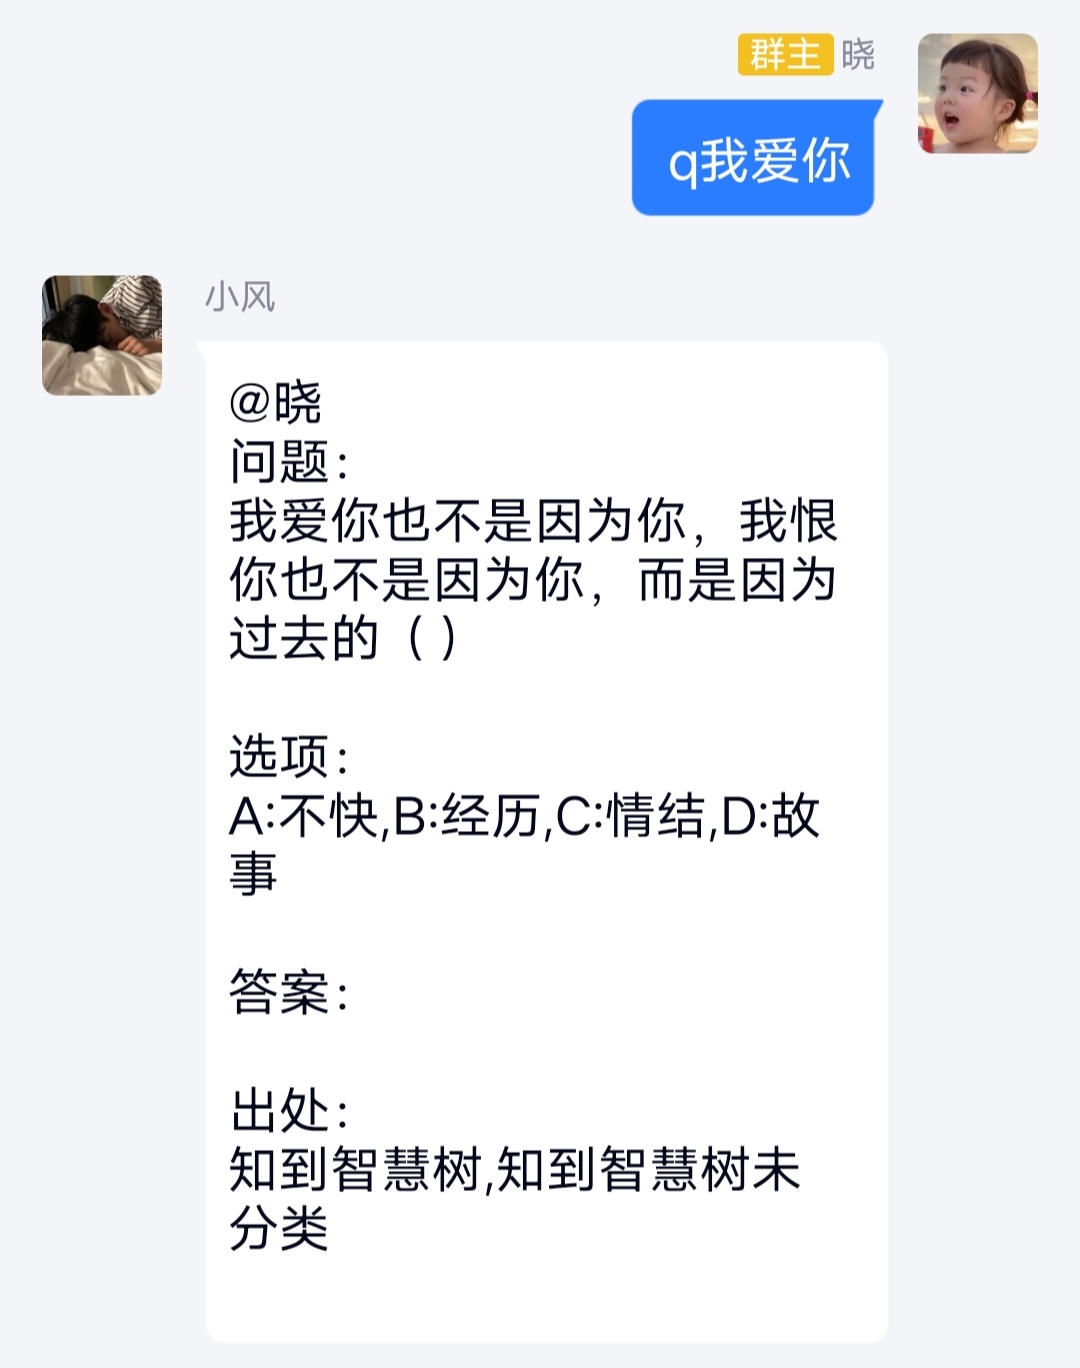Tap option A:不快
The image size is (1080, 1368).
pos(304,816)
